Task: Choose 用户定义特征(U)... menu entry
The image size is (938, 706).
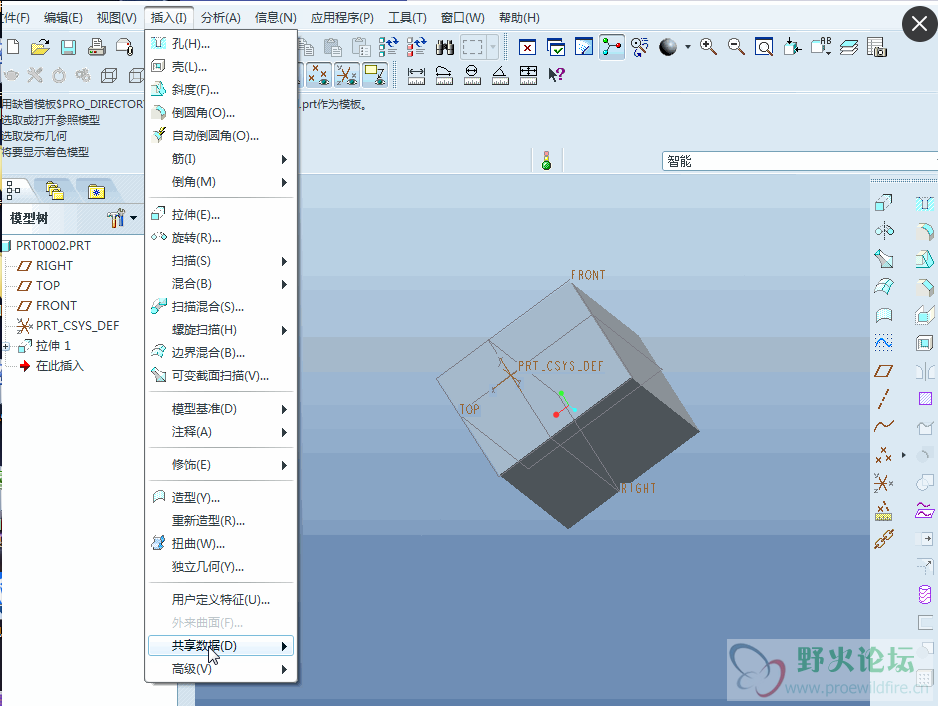Action: 221,600
